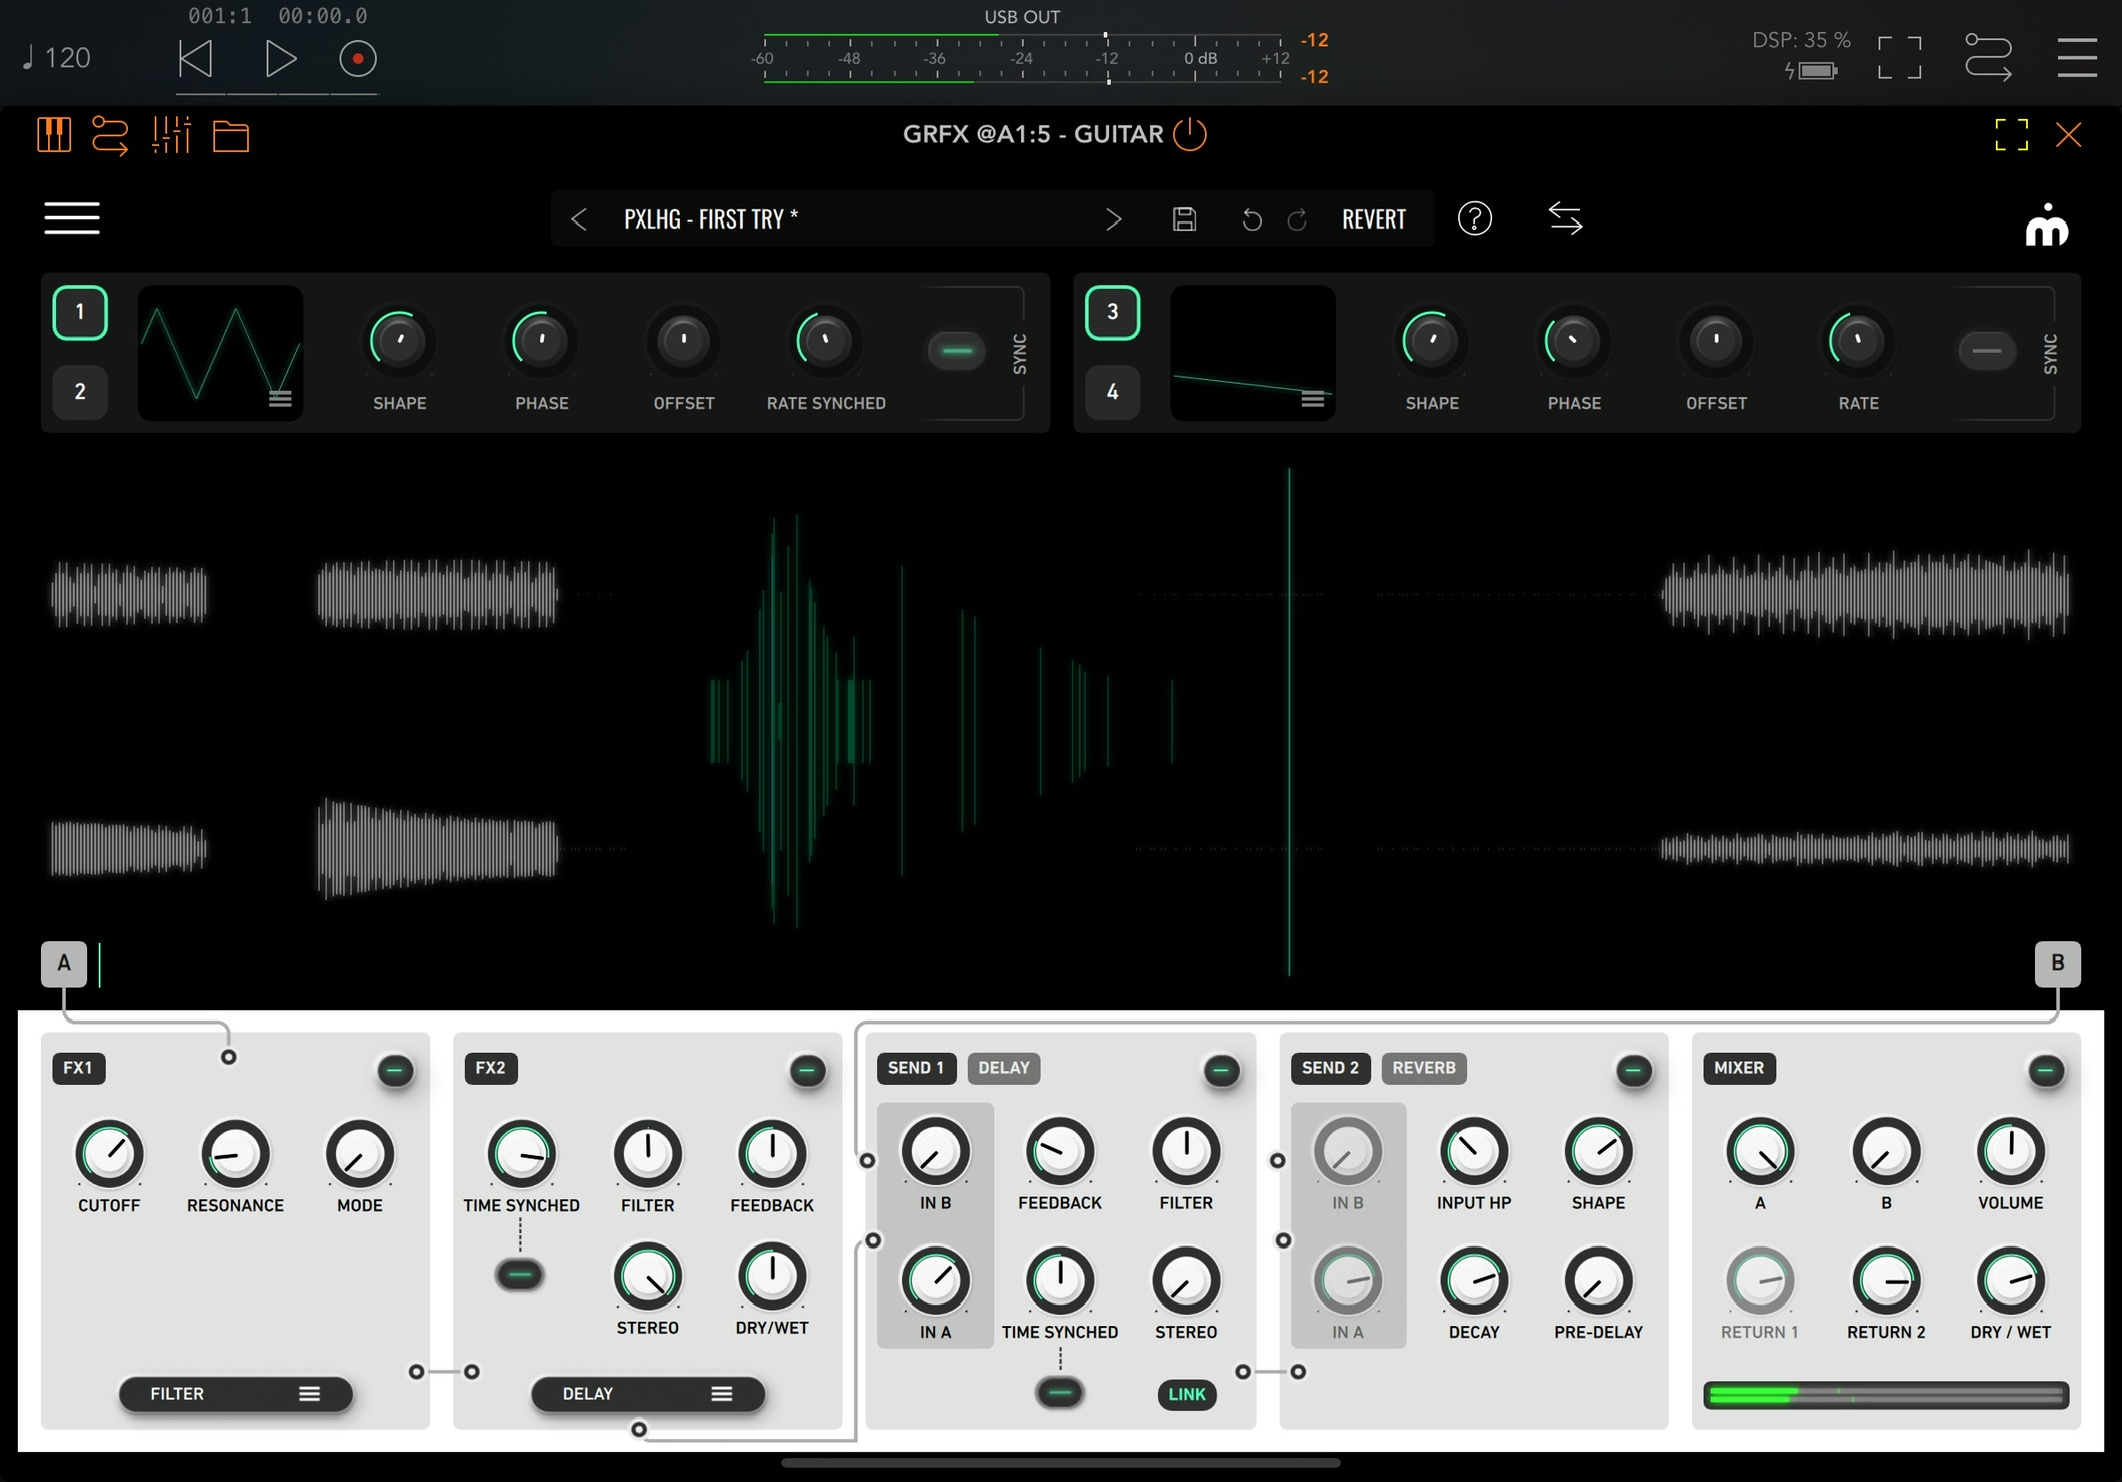
Task: Open the folder browser icon
Action: [231, 135]
